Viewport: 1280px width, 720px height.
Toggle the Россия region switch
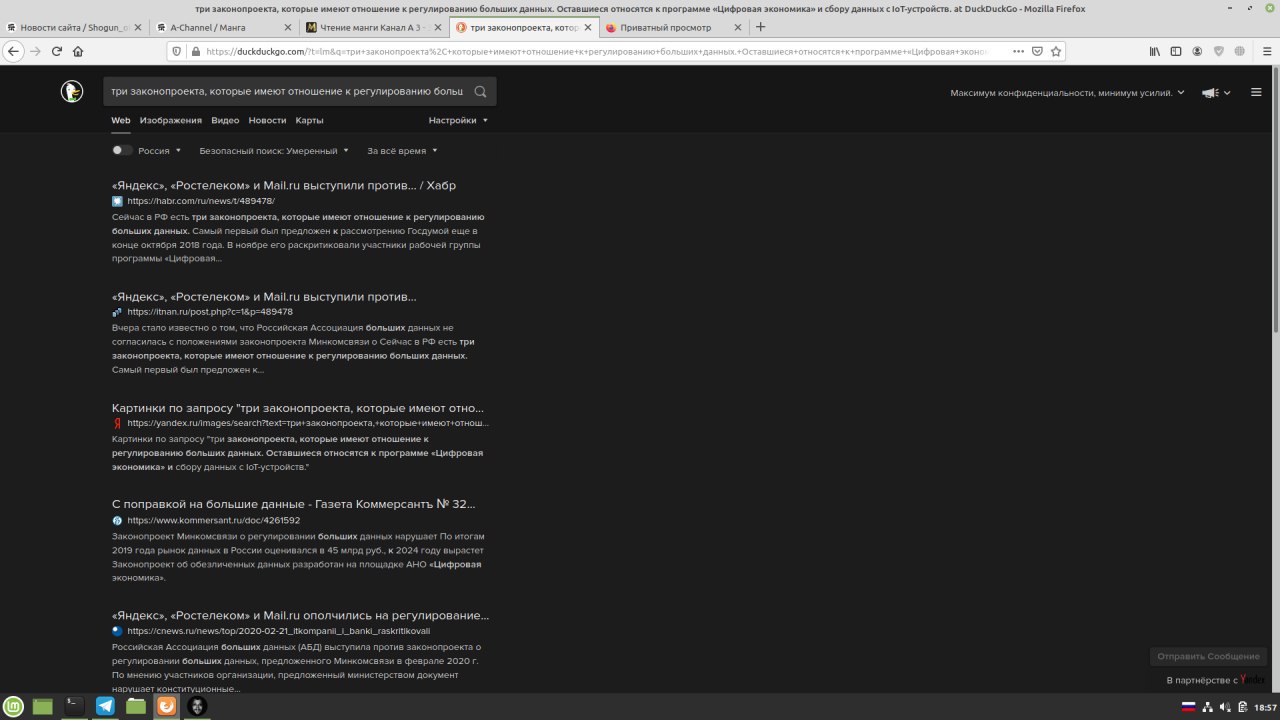tap(122, 150)
